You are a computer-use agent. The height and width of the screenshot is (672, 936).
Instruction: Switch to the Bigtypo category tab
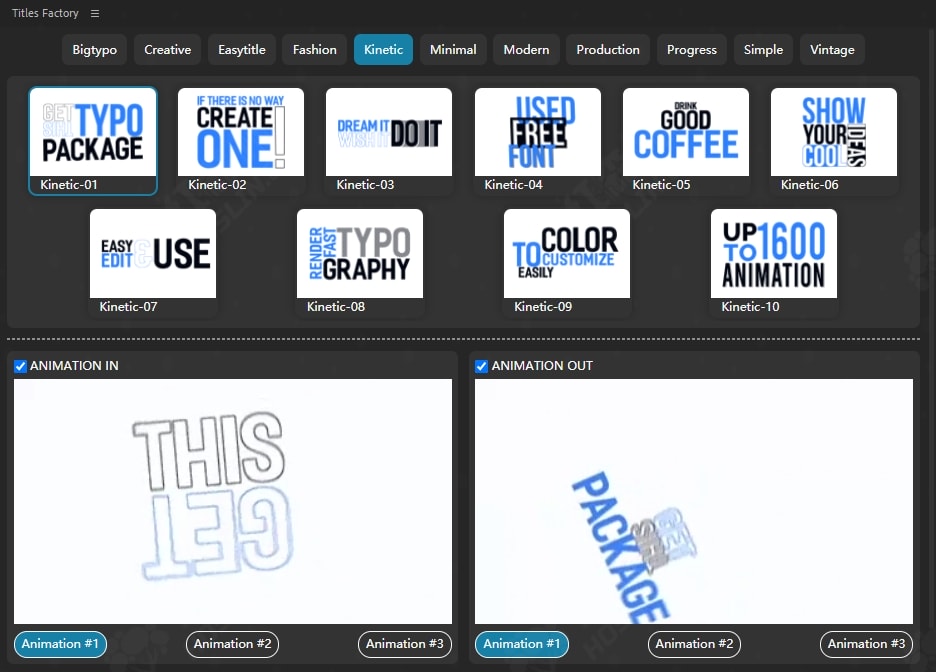(94, 50)
